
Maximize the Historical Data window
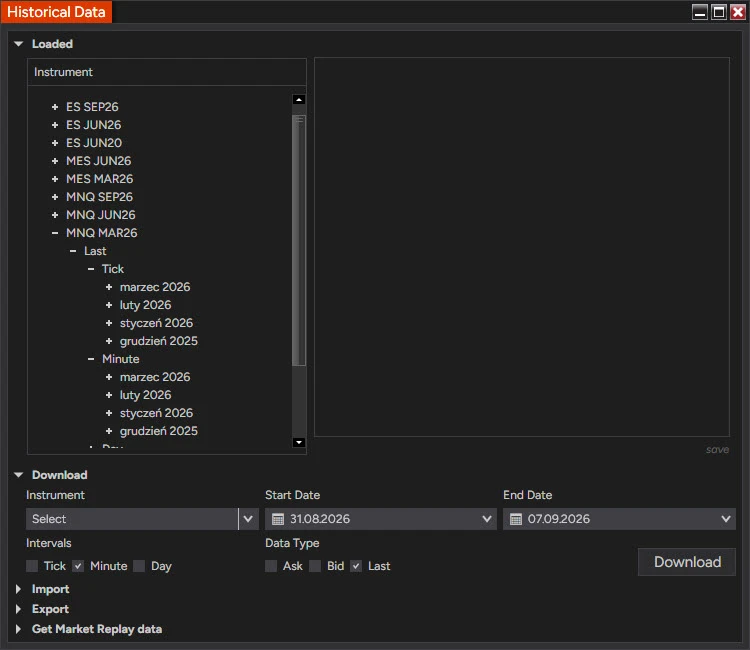pos(719,12)
